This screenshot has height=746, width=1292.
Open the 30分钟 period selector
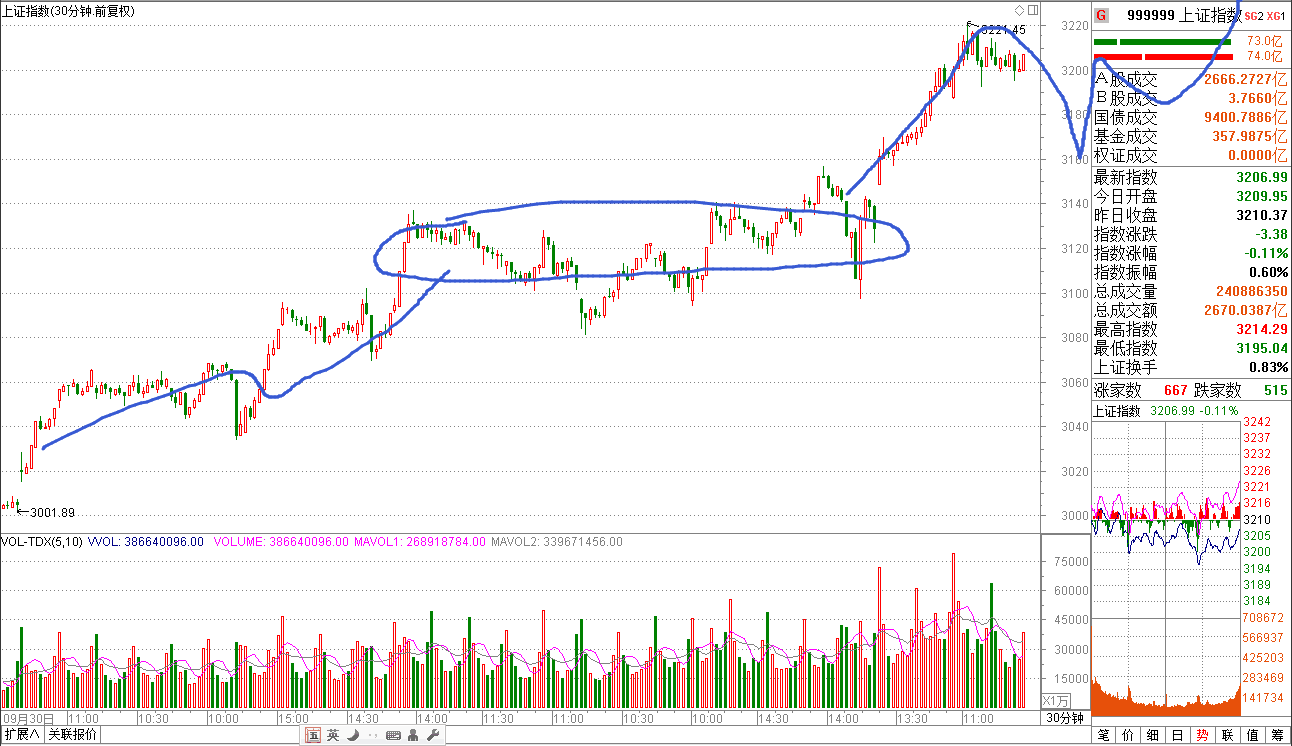point(1065,718)
